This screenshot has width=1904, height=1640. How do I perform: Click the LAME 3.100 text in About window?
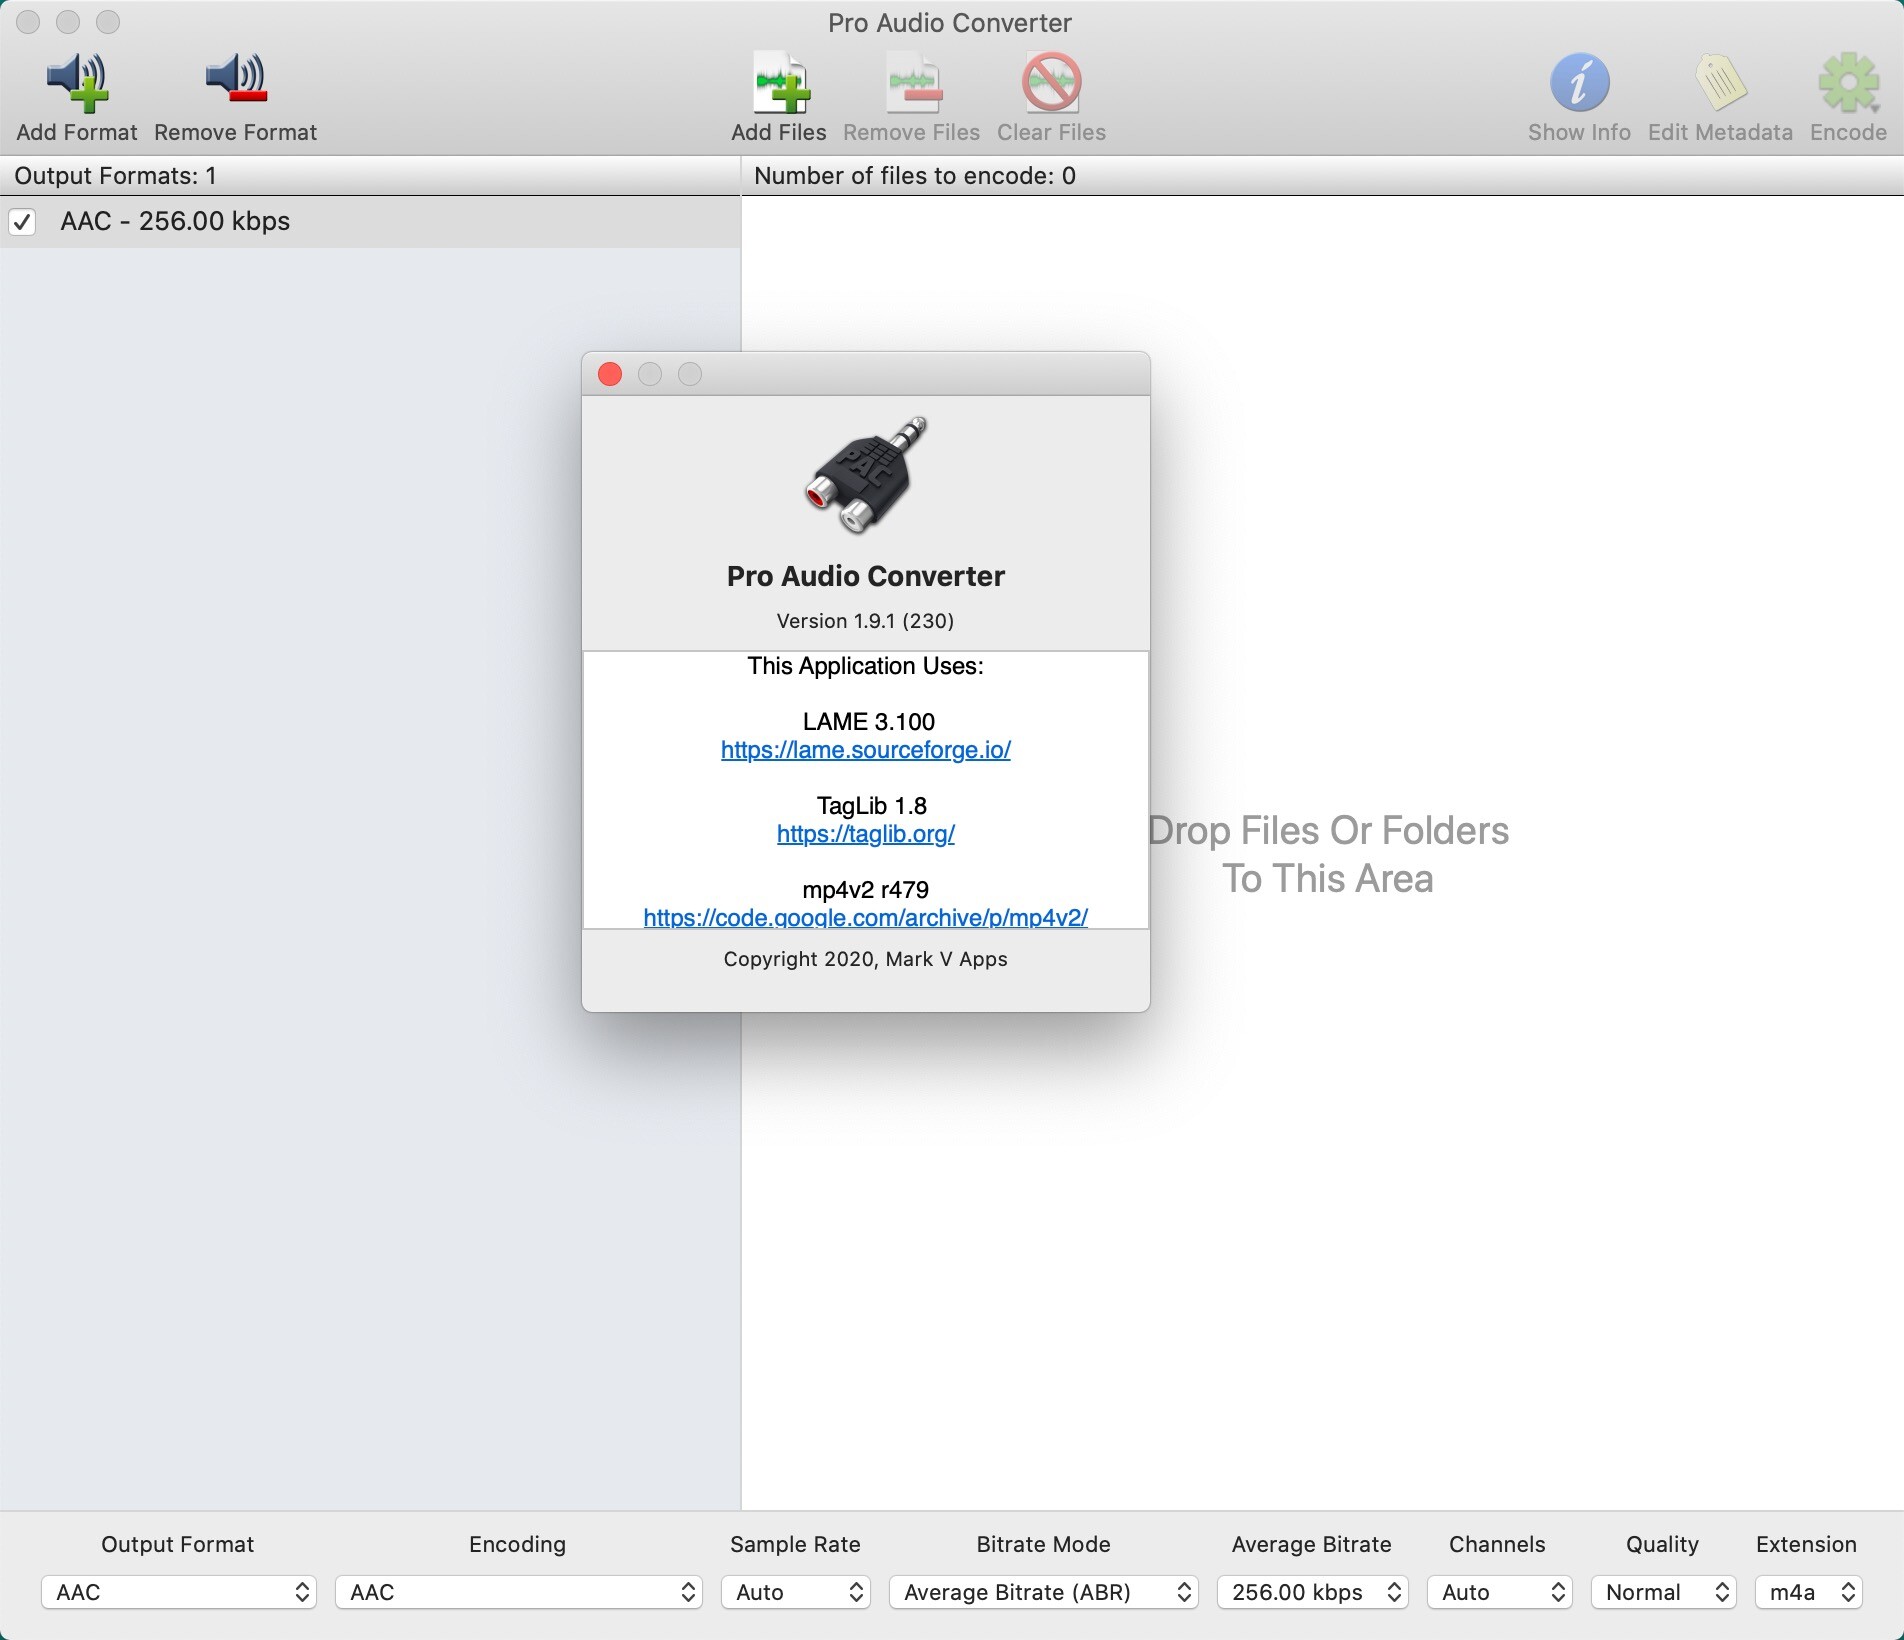tap(868, 722)
